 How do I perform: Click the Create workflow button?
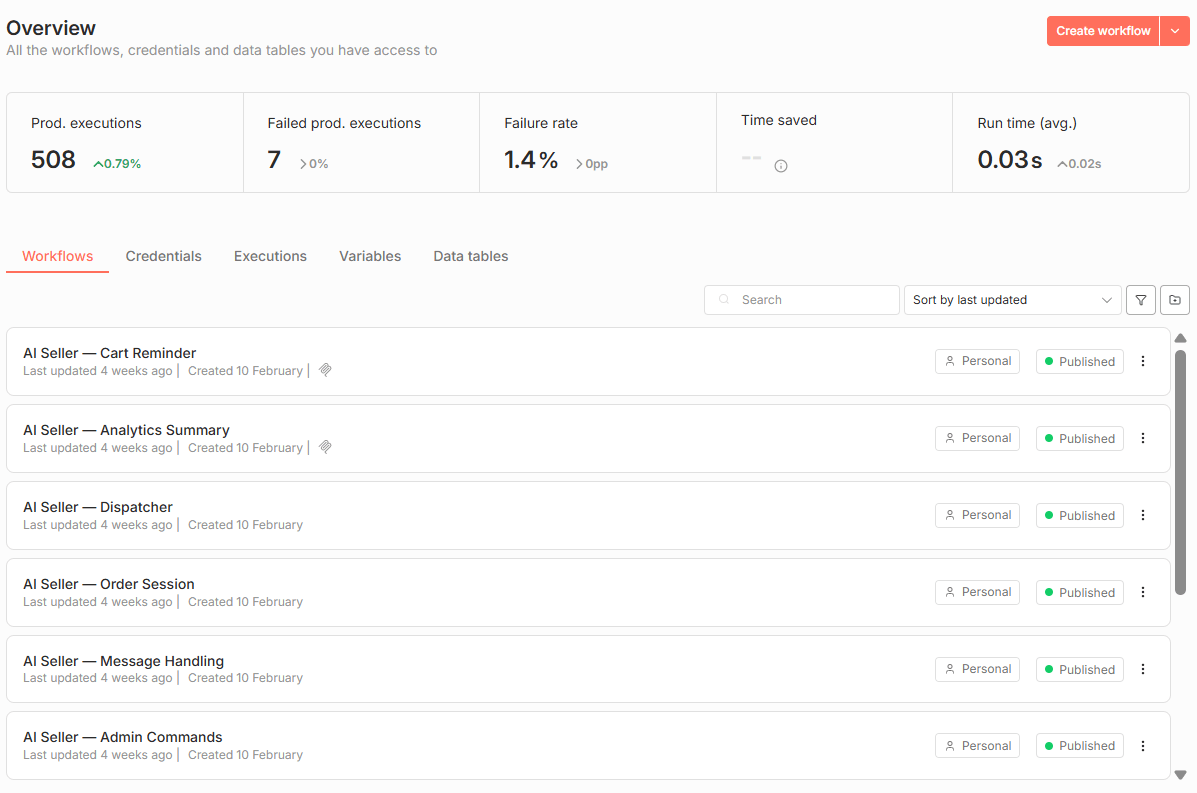point(1103,31)
